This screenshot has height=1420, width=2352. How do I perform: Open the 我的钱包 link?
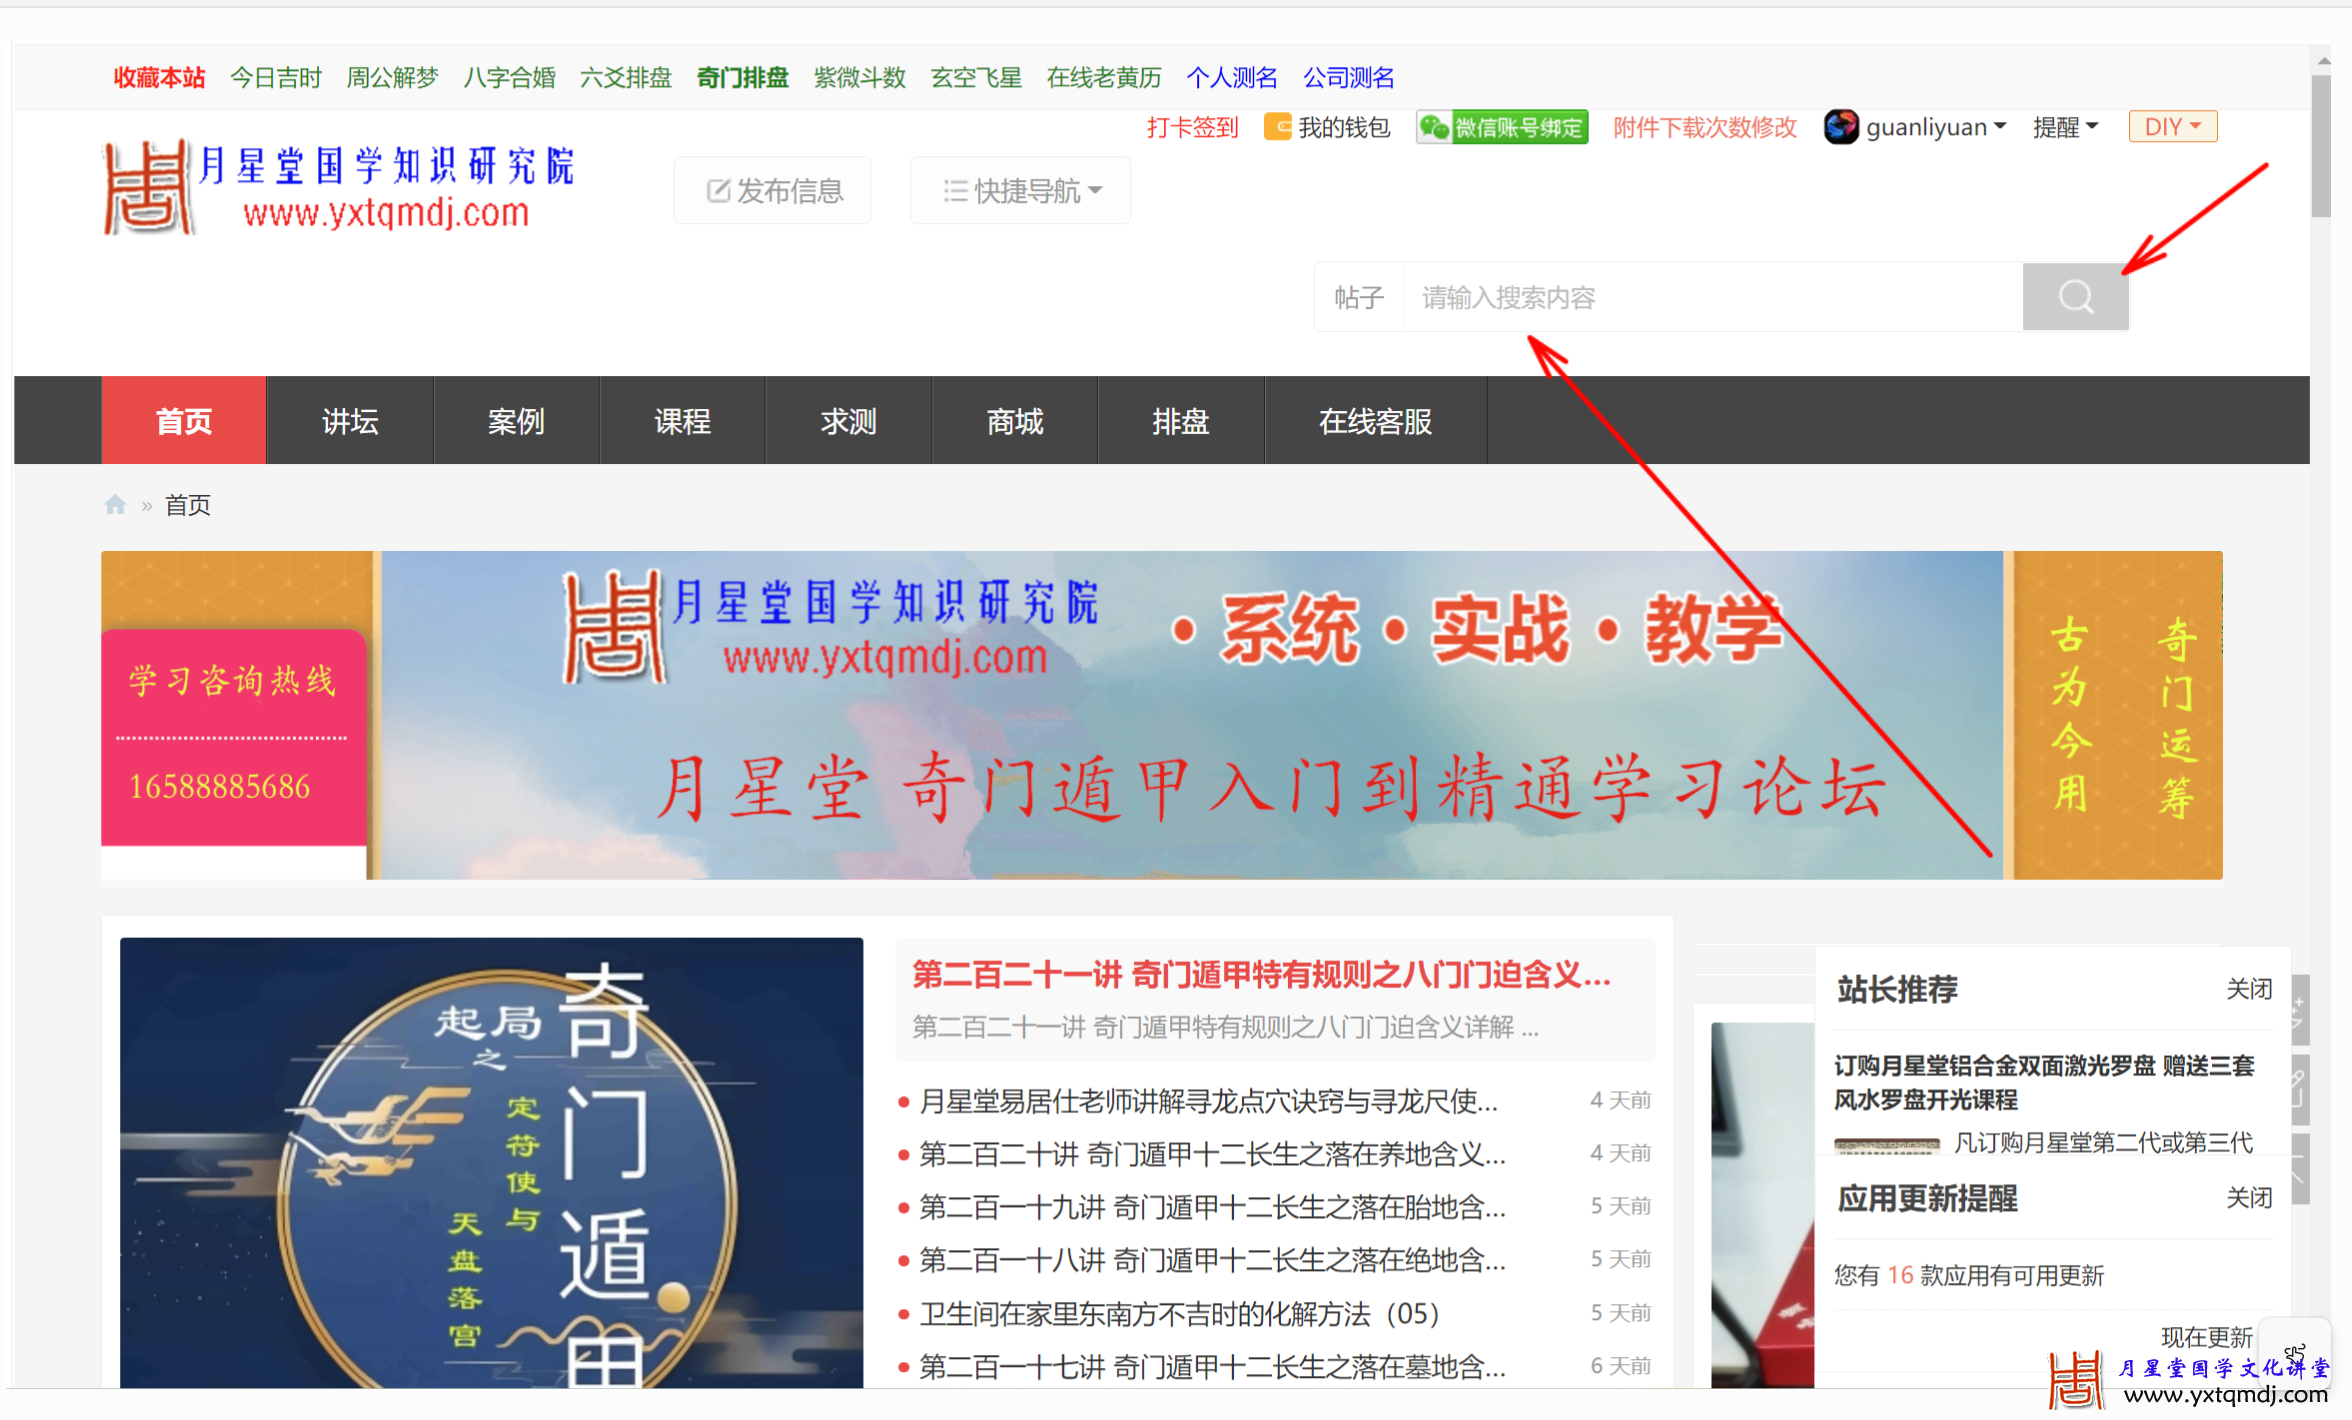[x=1344, y=127]
